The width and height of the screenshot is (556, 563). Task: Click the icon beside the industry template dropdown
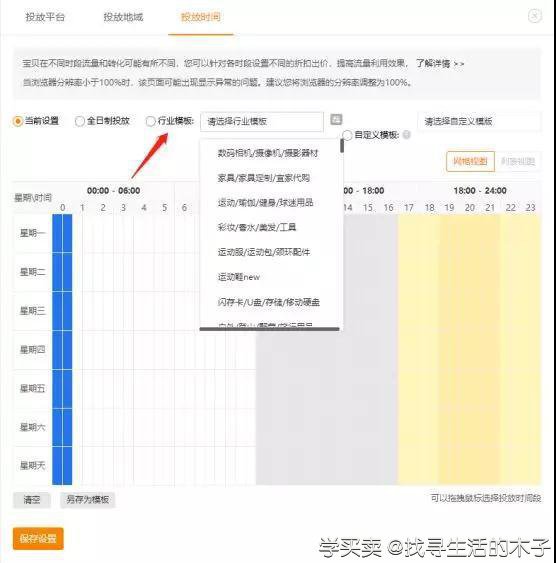pos(336,120)
